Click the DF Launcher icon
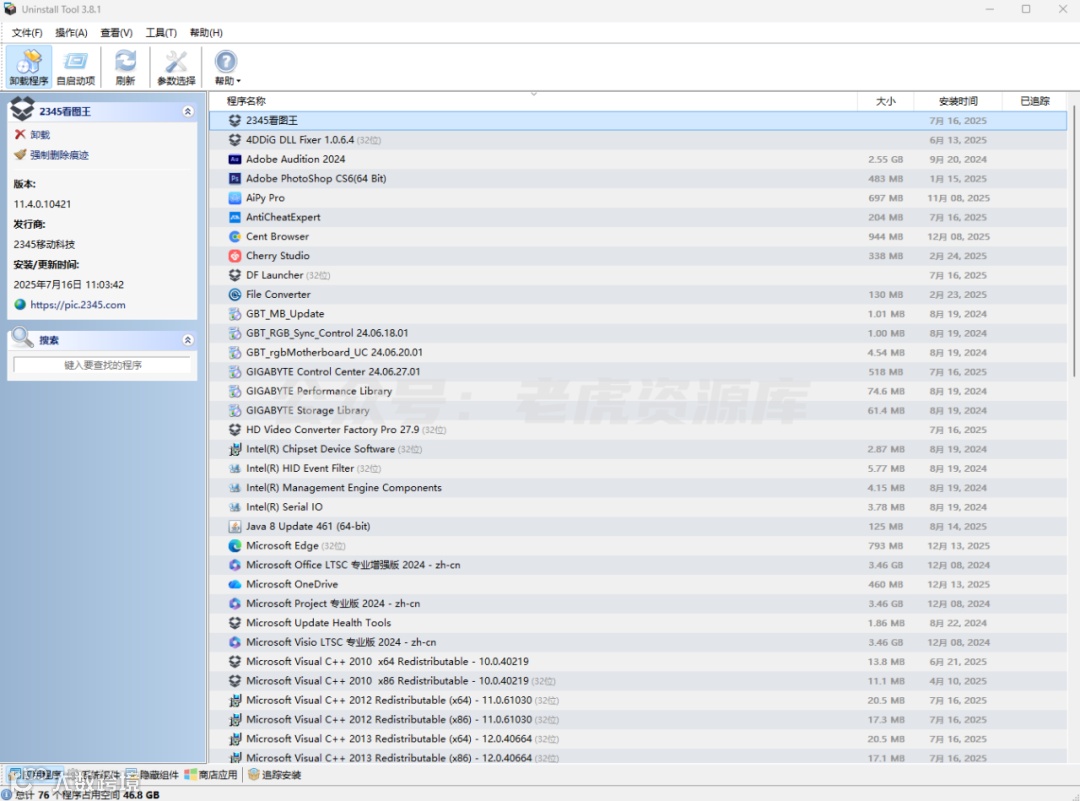 [x=235, y=275]
